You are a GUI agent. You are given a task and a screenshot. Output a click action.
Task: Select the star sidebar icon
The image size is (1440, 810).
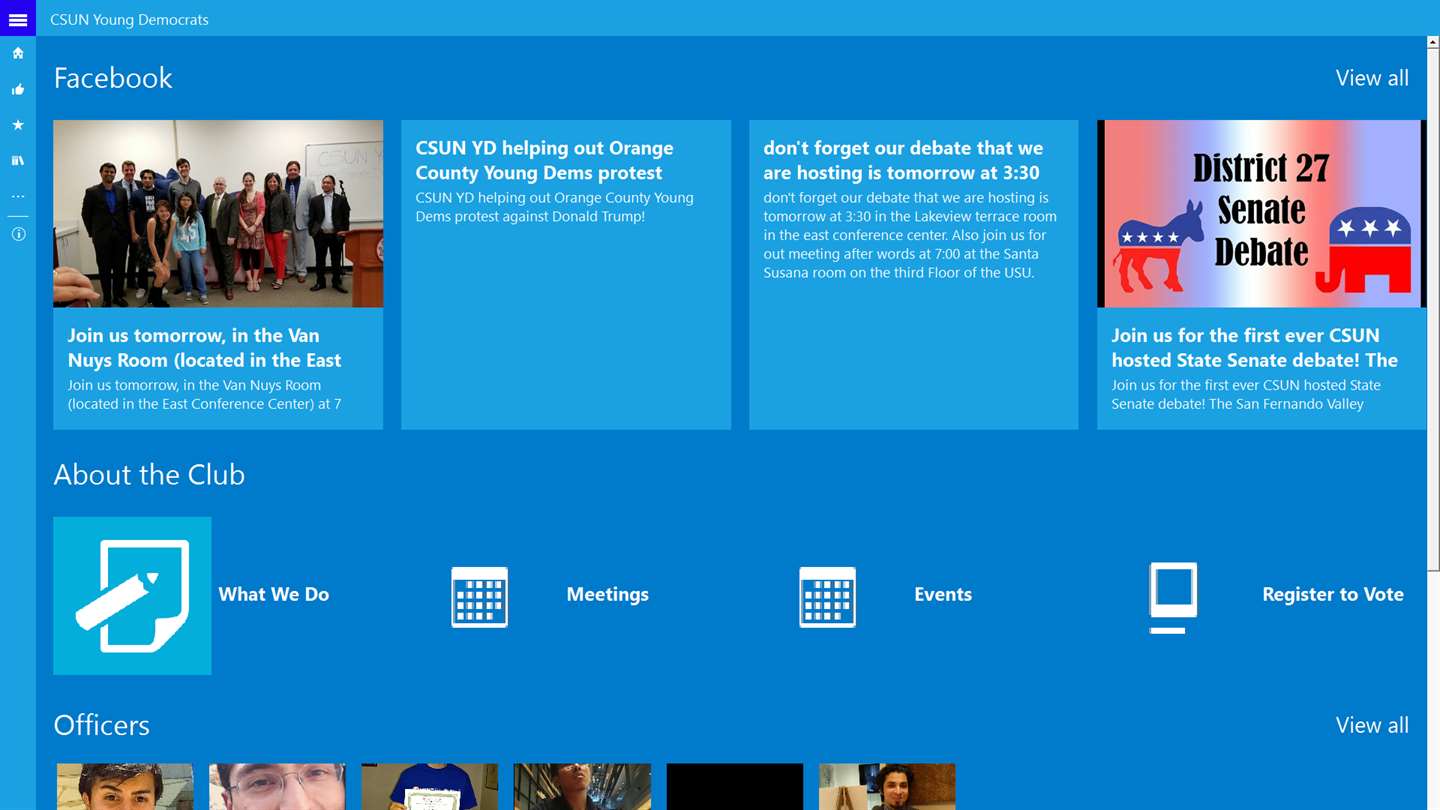point(18,125)
